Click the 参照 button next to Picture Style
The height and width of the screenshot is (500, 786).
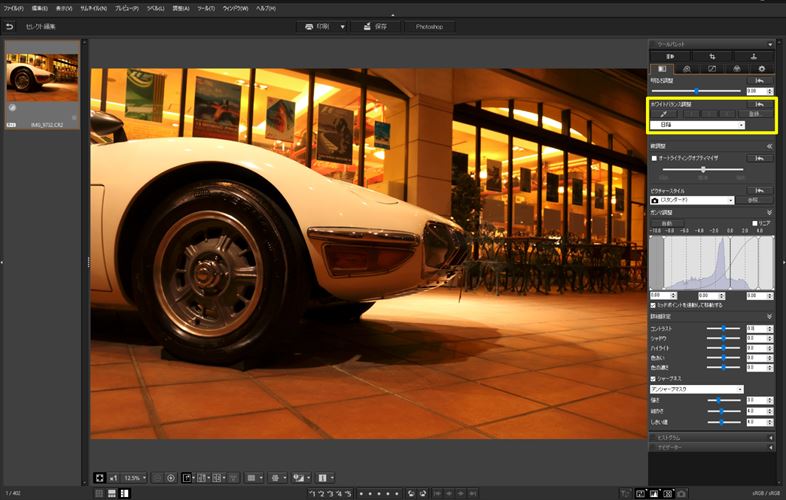pyautogui.click(x=753, y=200)
